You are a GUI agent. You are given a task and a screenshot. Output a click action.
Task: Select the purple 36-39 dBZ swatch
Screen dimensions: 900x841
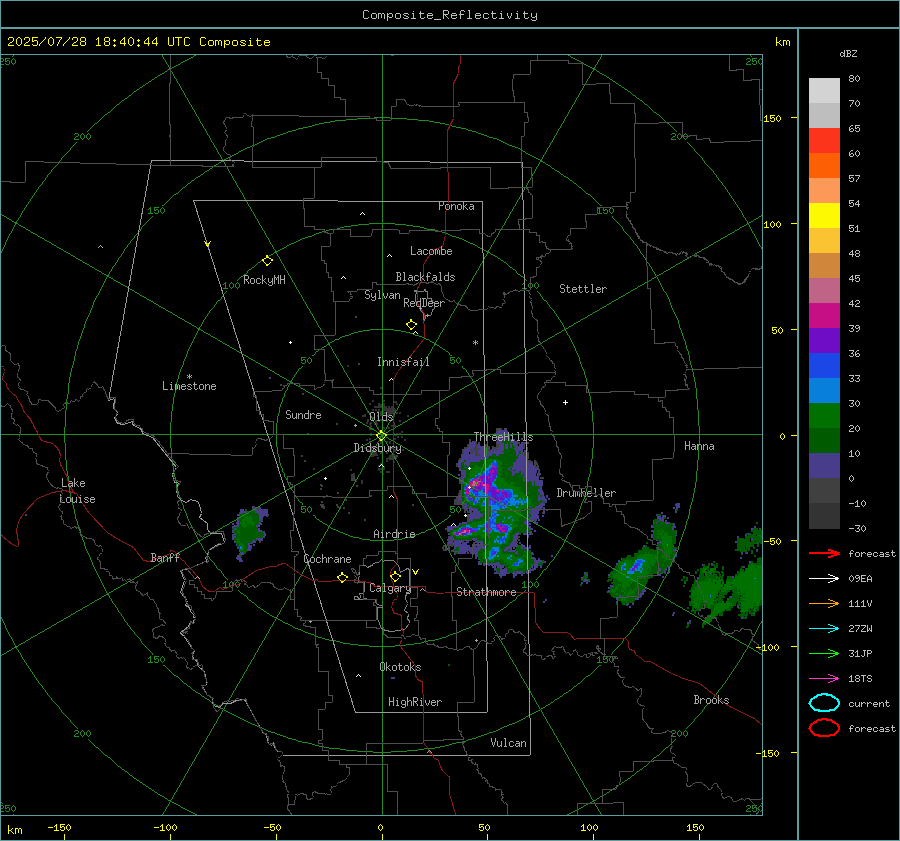(x=824, y=340)
